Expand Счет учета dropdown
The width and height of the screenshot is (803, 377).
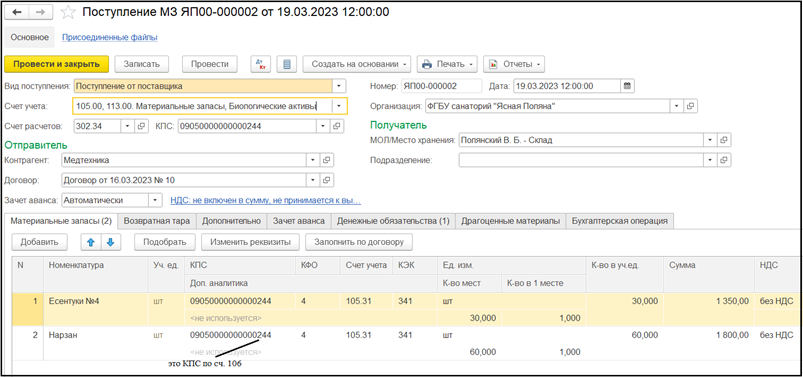point(339,106)
